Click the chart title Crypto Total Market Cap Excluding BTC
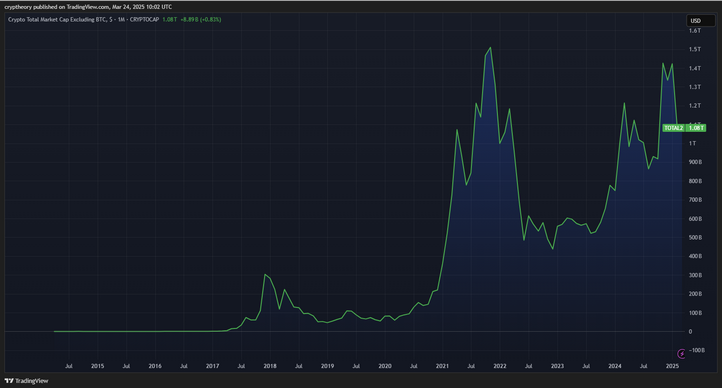The width and height of the screenshot is (722, 388). (x=58, y=20)
